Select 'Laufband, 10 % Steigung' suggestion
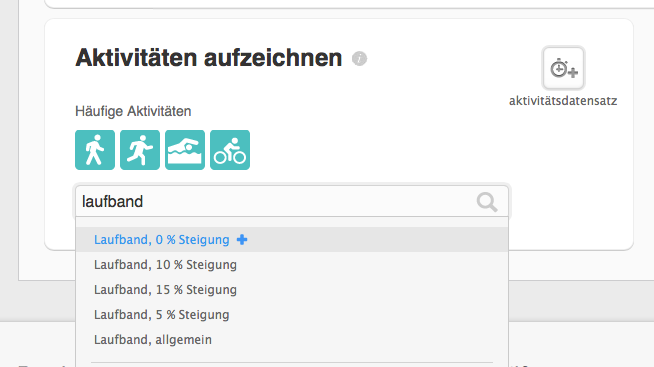Screen dimensions: 654x367 pos(165,264)
